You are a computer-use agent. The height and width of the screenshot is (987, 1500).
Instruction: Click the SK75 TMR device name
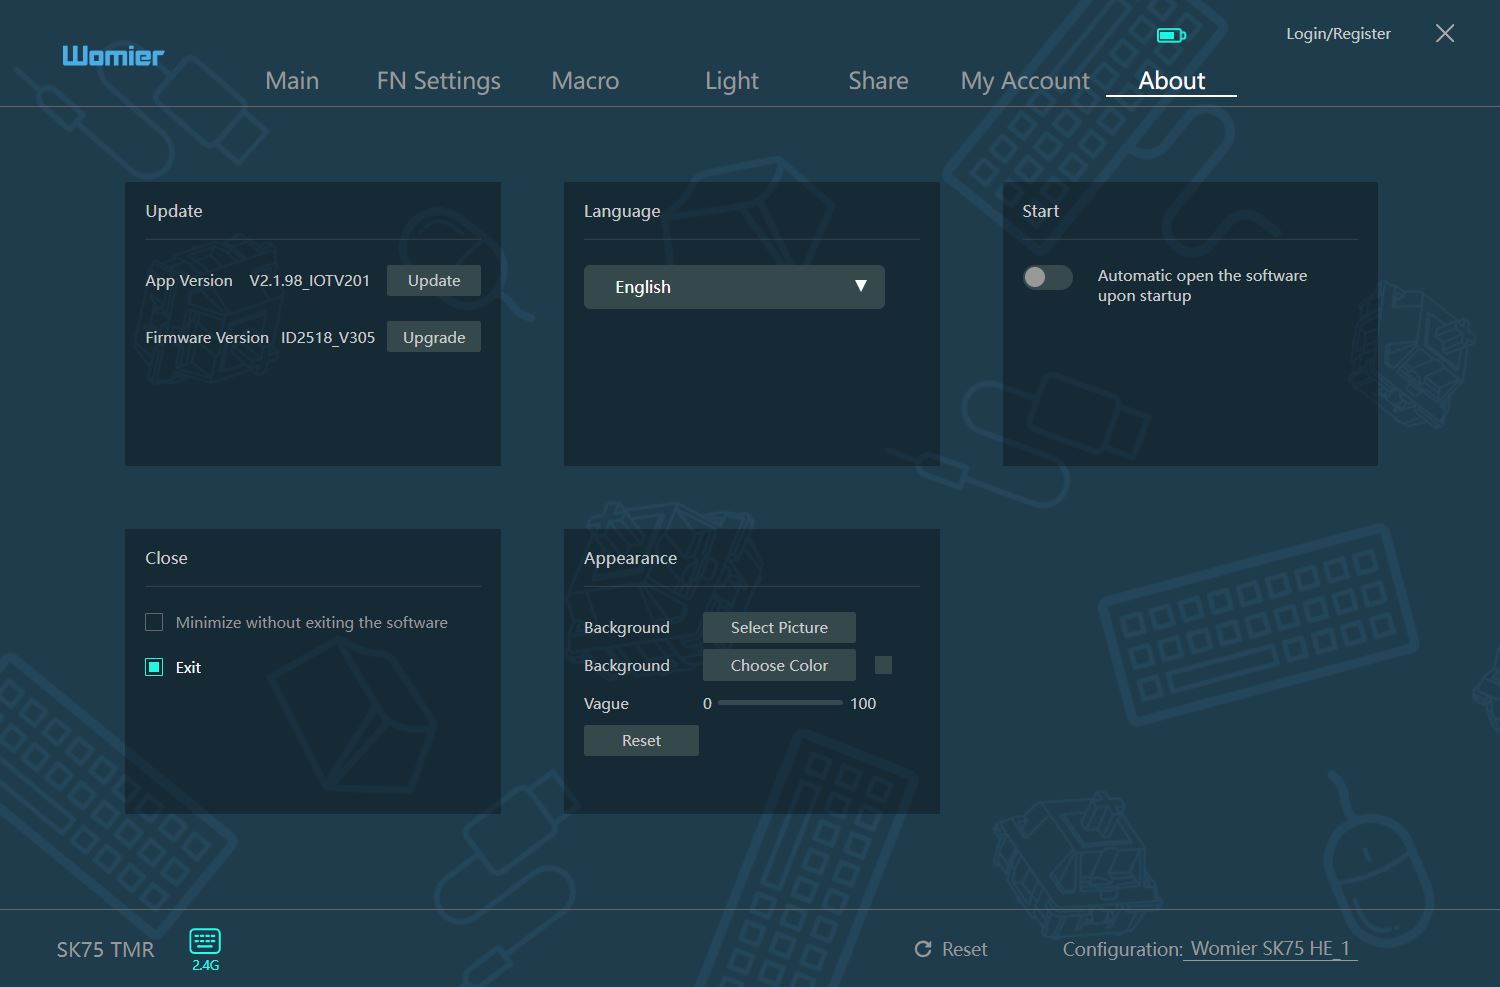[105, 950]
